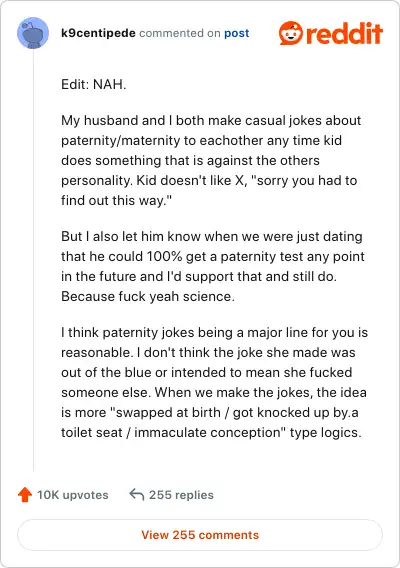Image resolution: width=400 pixels, height=568 pixels.
Task: Click the View 255 comments button
Action: [200, 535]
